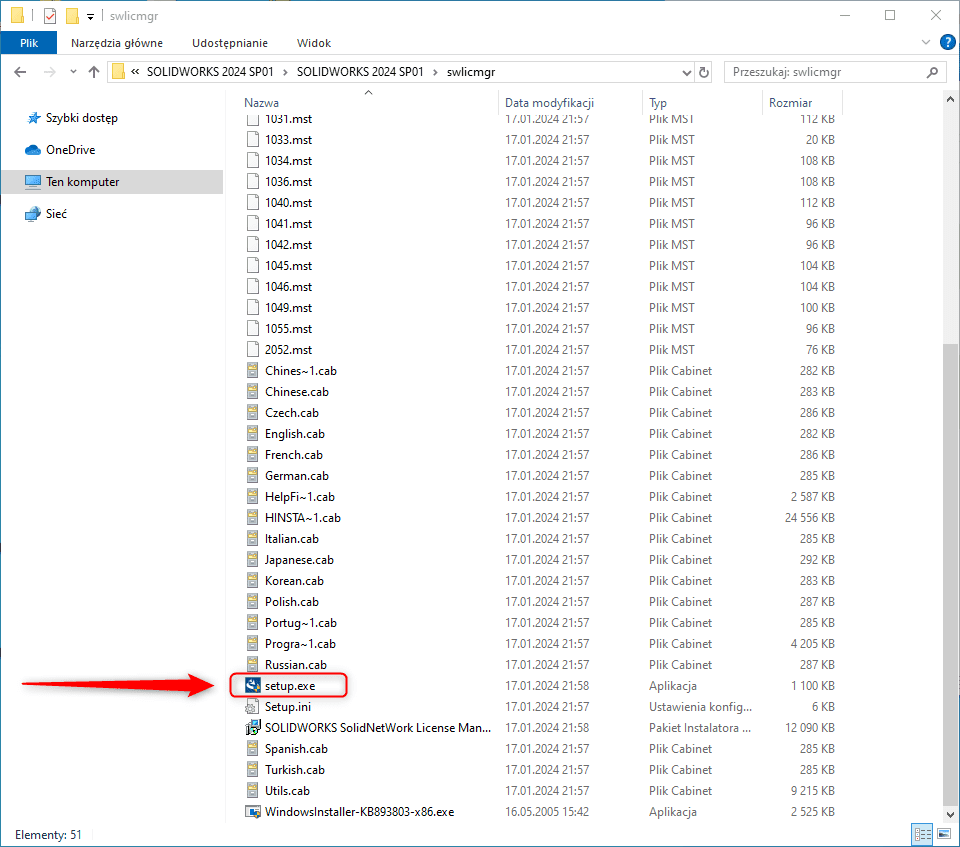Select Ten komputer in navigation pane
The height and width of the screenshot is (847, 960).
(x=83, y=182)
